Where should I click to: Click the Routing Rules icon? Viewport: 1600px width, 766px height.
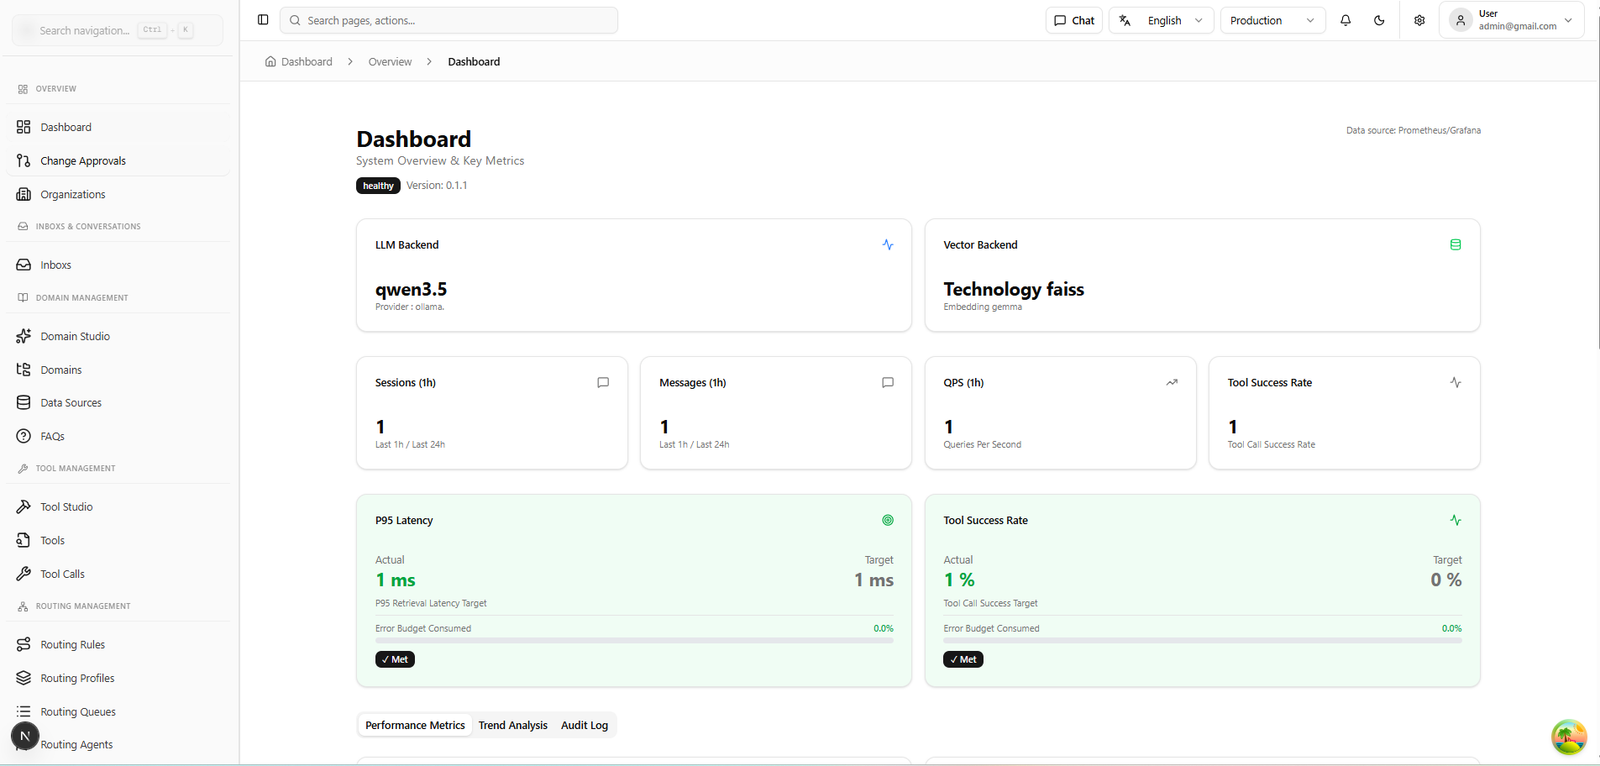tap(24, 645)
